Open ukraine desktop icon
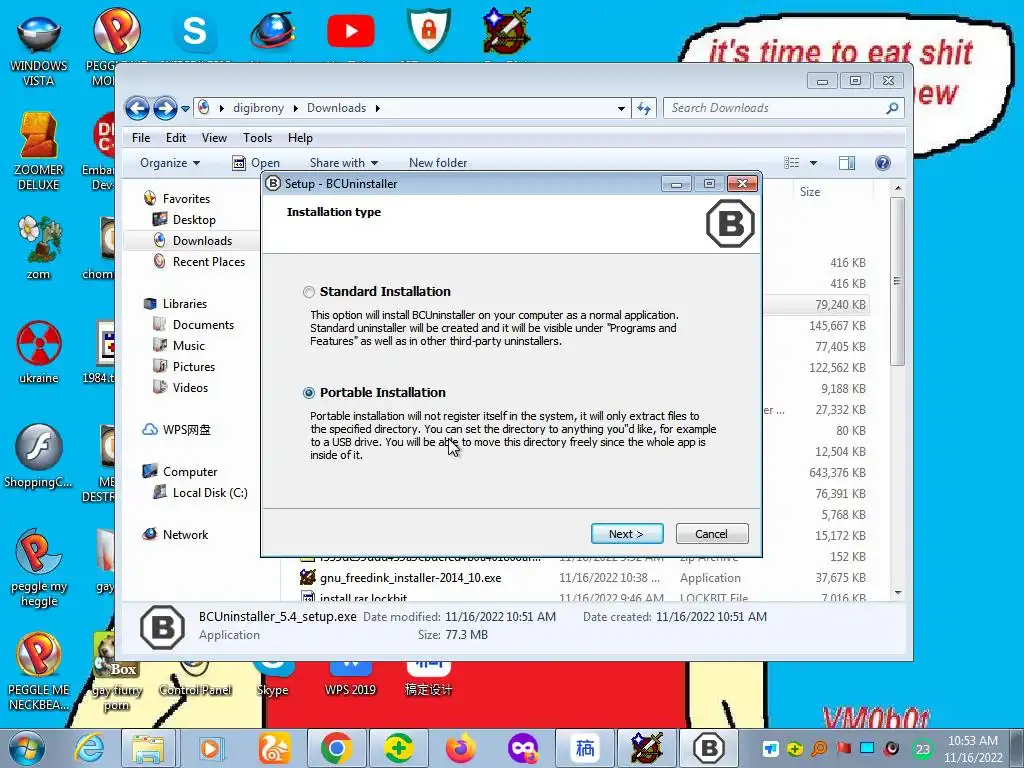This screenshot has height=768, width=1024. coord(39,351)
